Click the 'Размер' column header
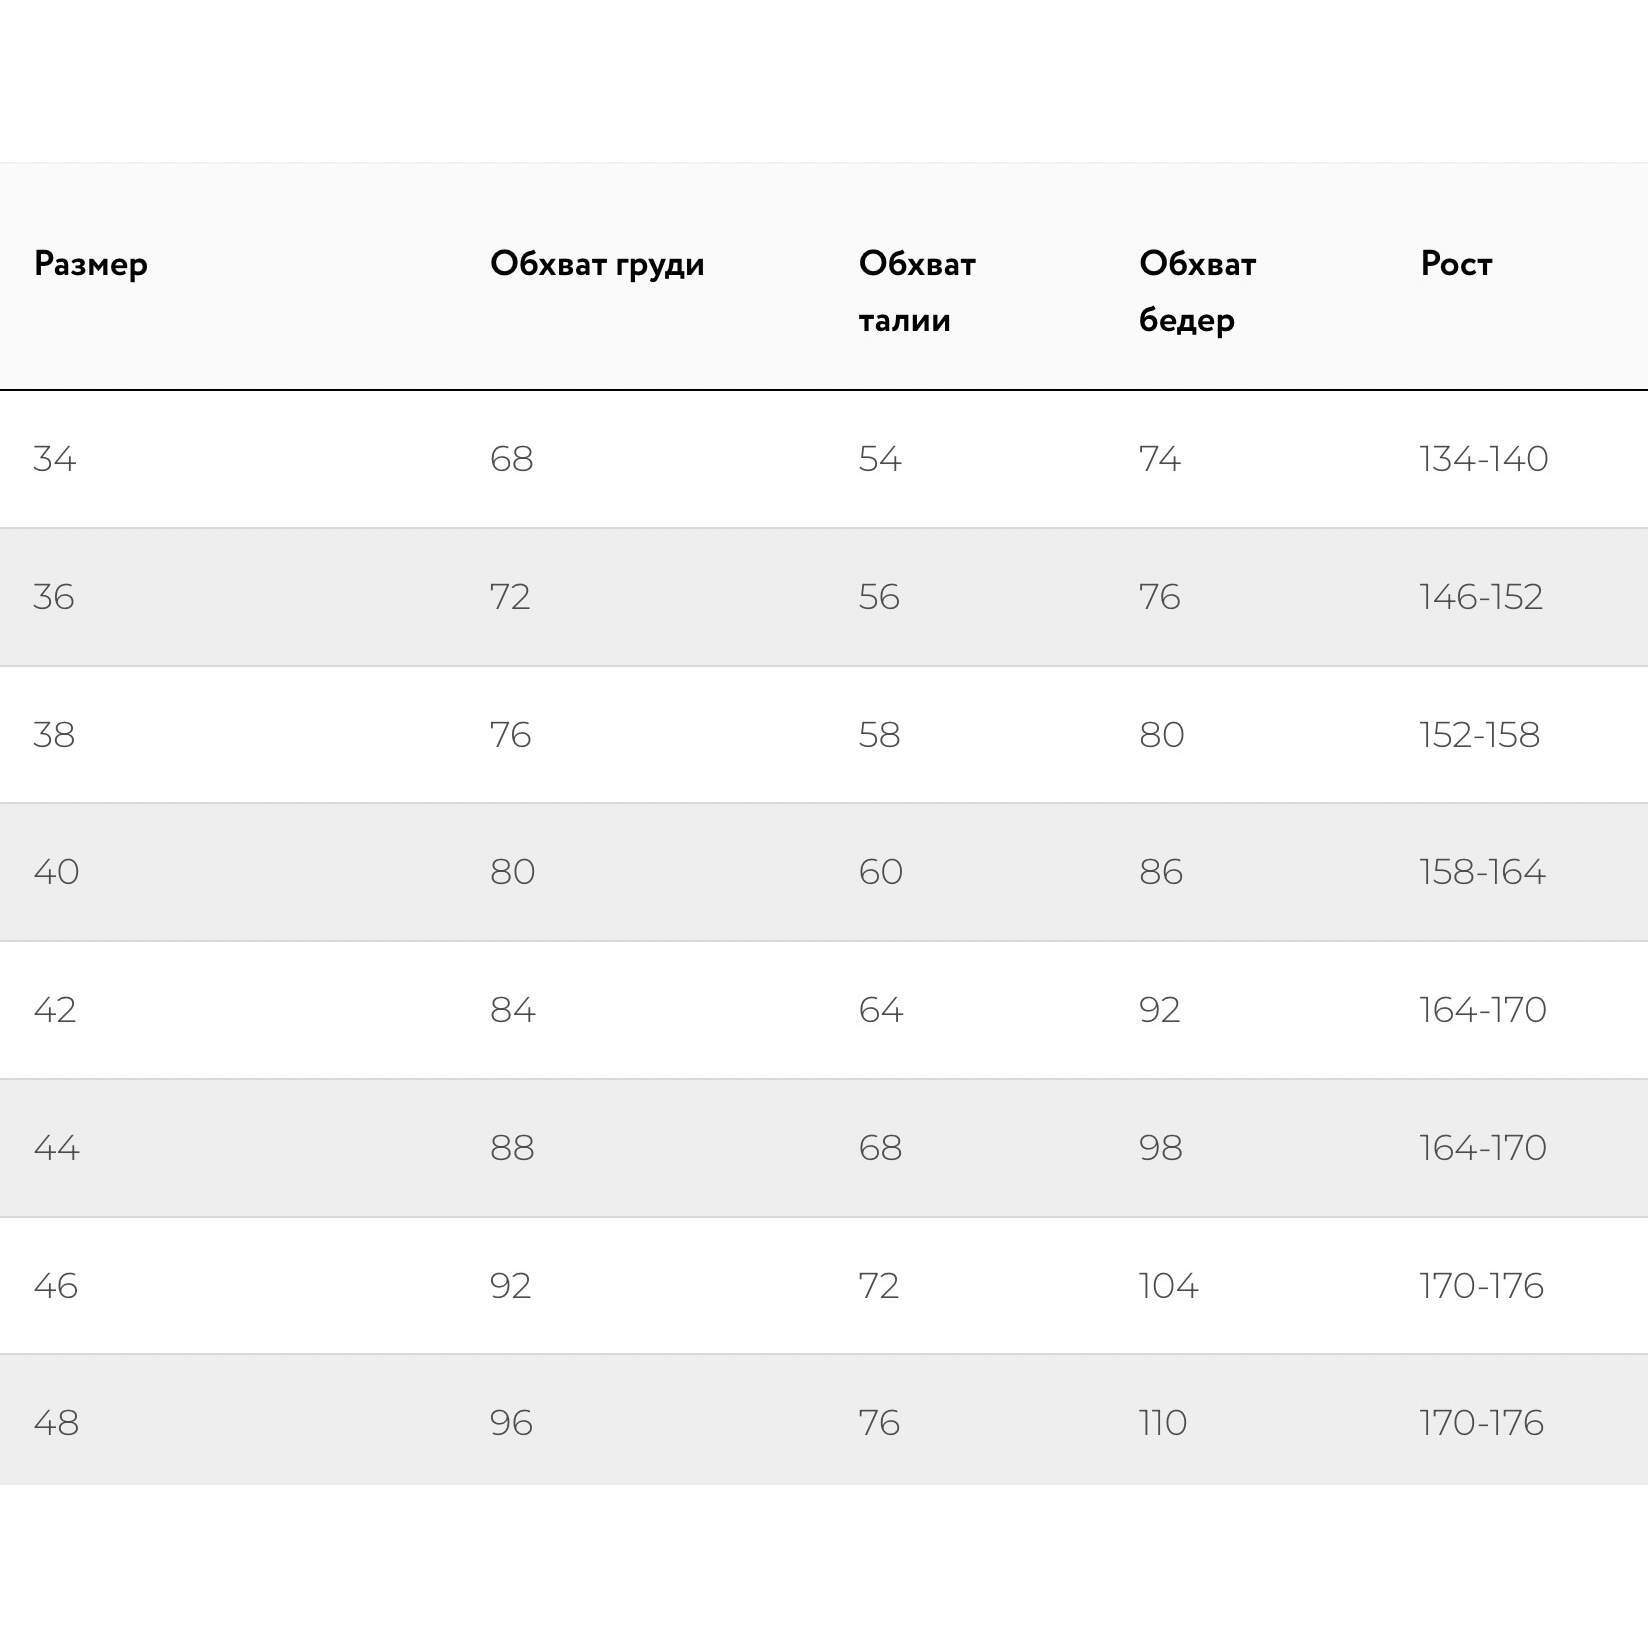This screenshot has width=1648, height=1648. 91,264
